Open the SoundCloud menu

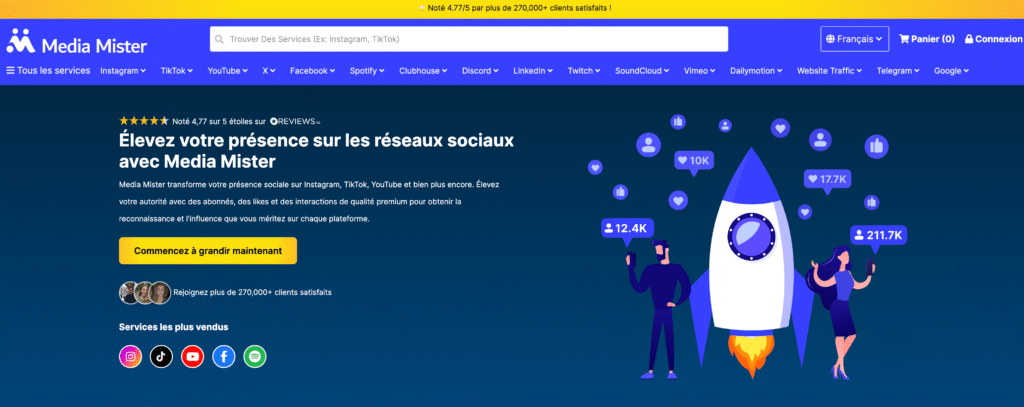click(x=642, y=71)
